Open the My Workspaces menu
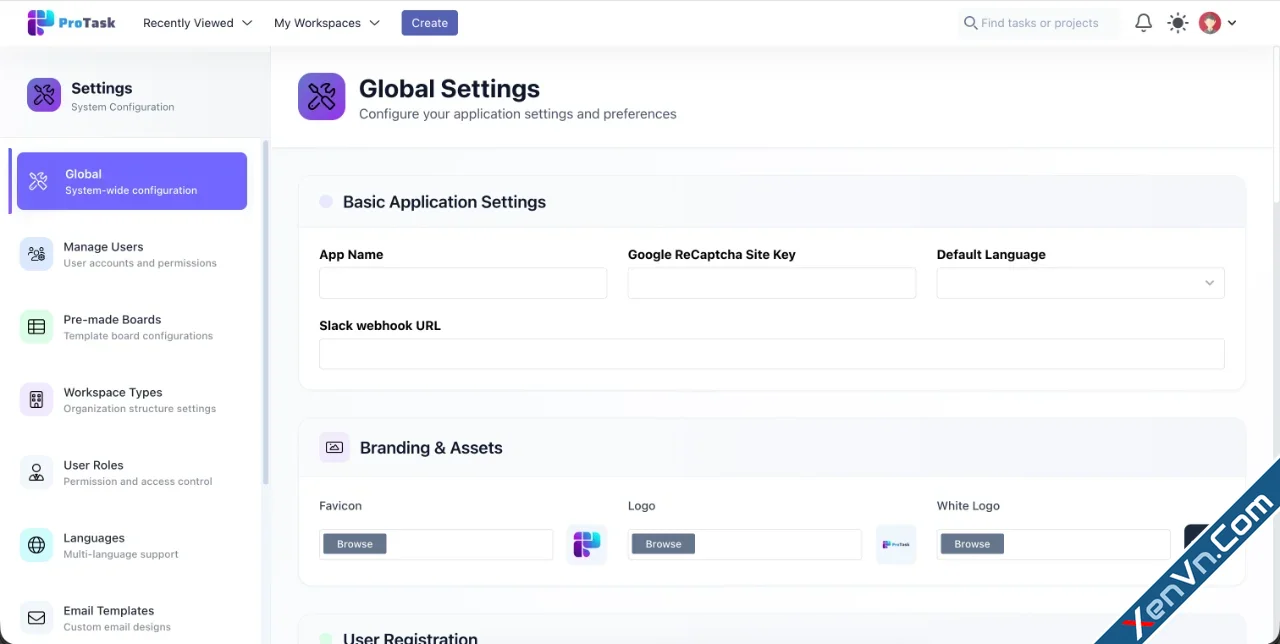Screen dimensions: 1280x644 pos(326,22)
